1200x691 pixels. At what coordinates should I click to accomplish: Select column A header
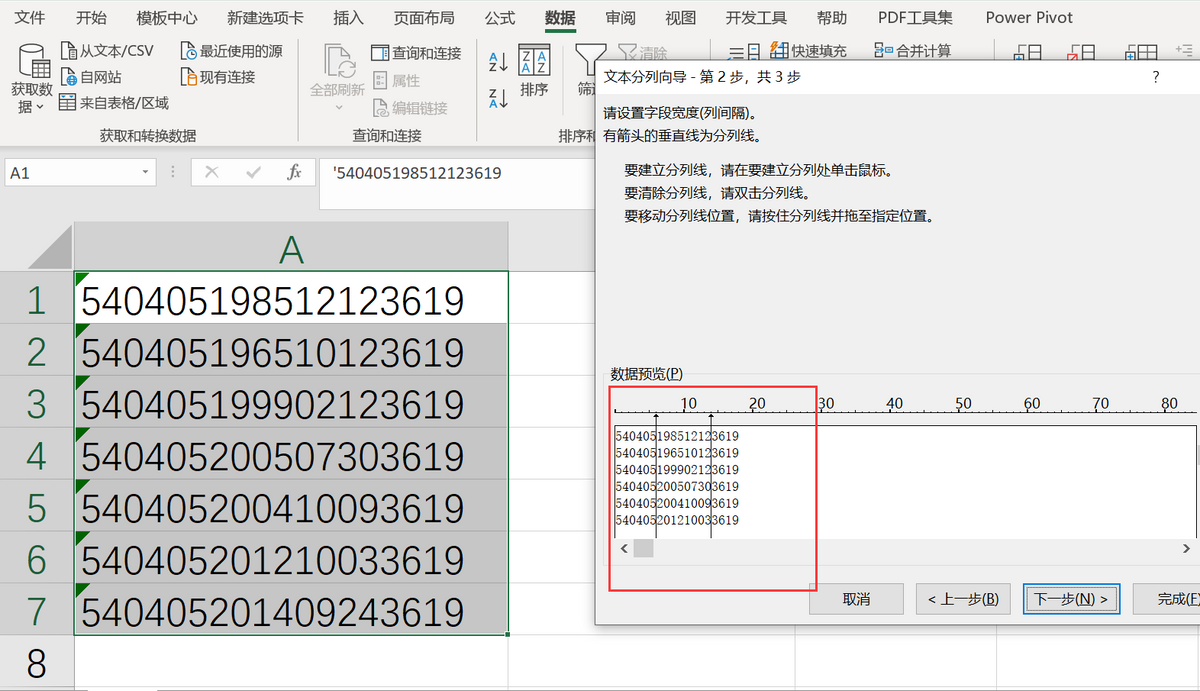coord(291,247)
